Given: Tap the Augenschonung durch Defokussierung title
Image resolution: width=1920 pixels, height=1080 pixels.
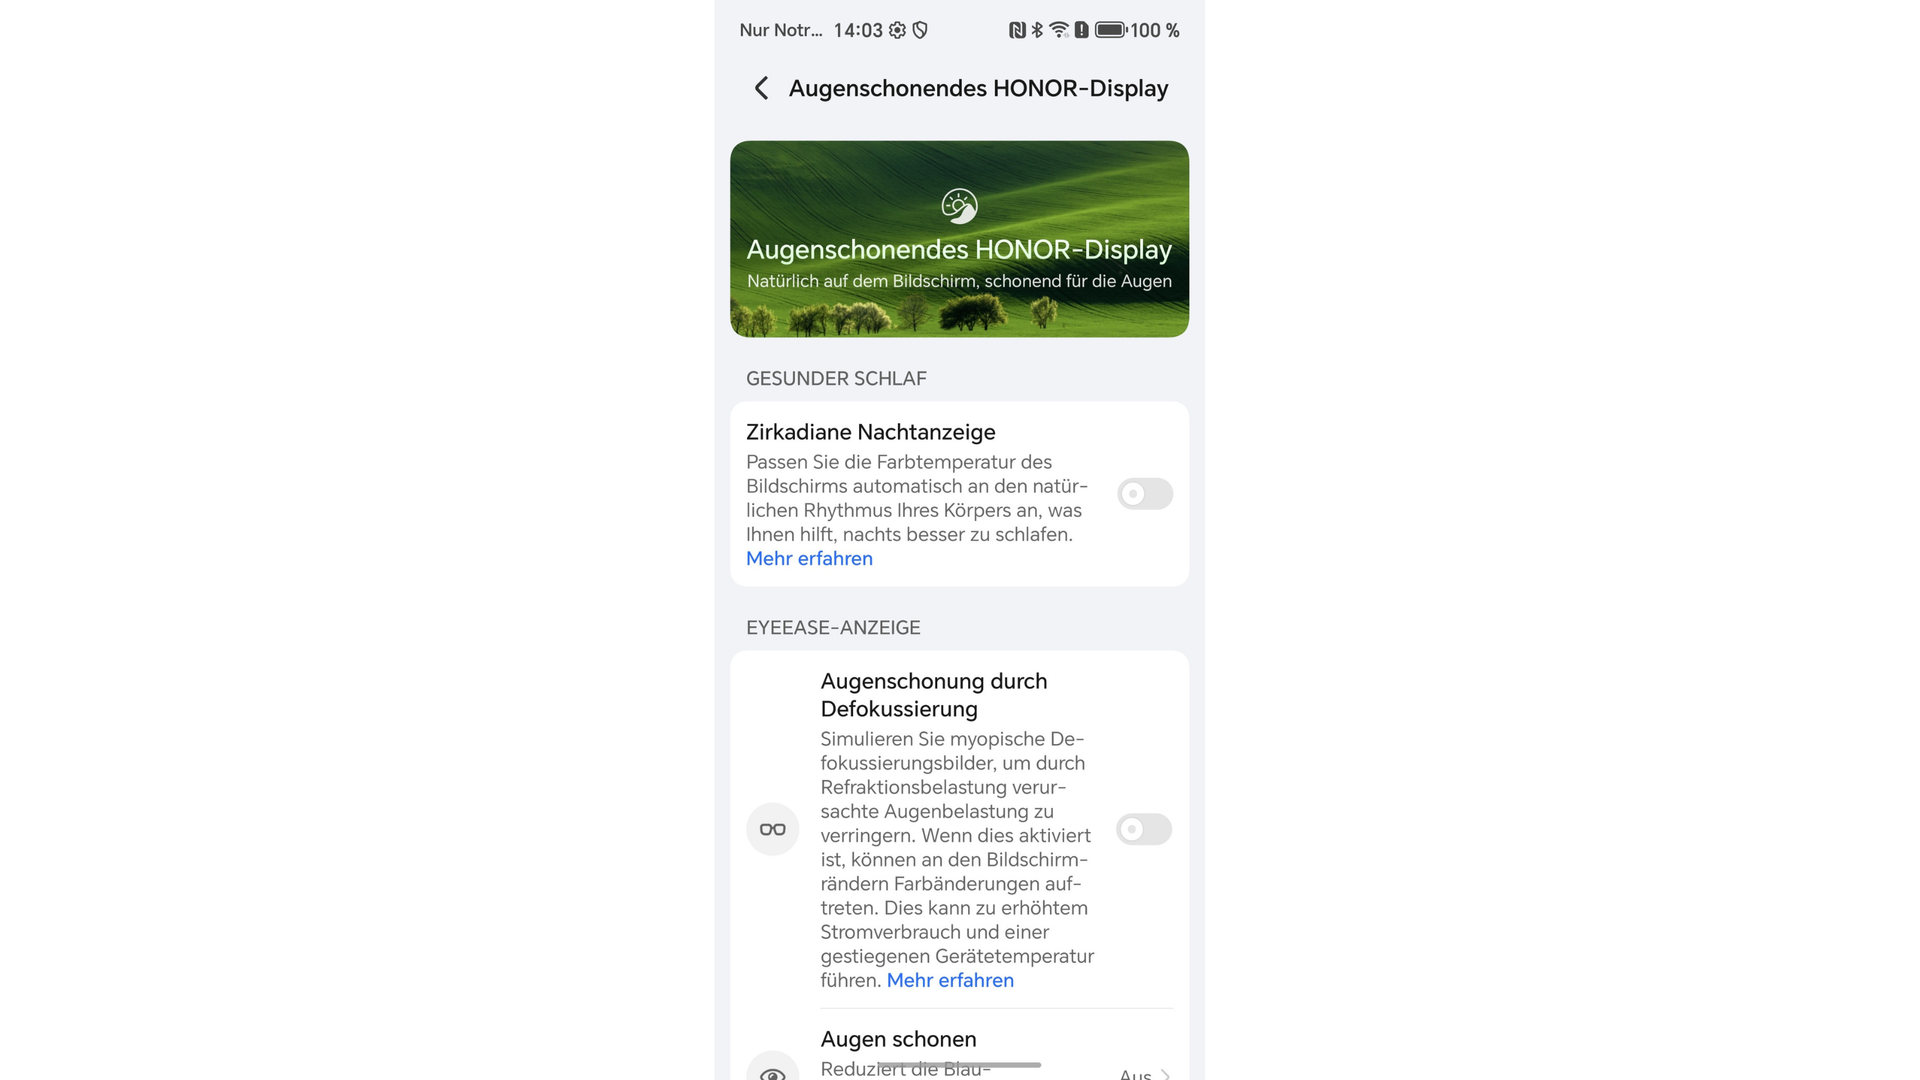Looking at the screenshot, I should pos(934,695).
